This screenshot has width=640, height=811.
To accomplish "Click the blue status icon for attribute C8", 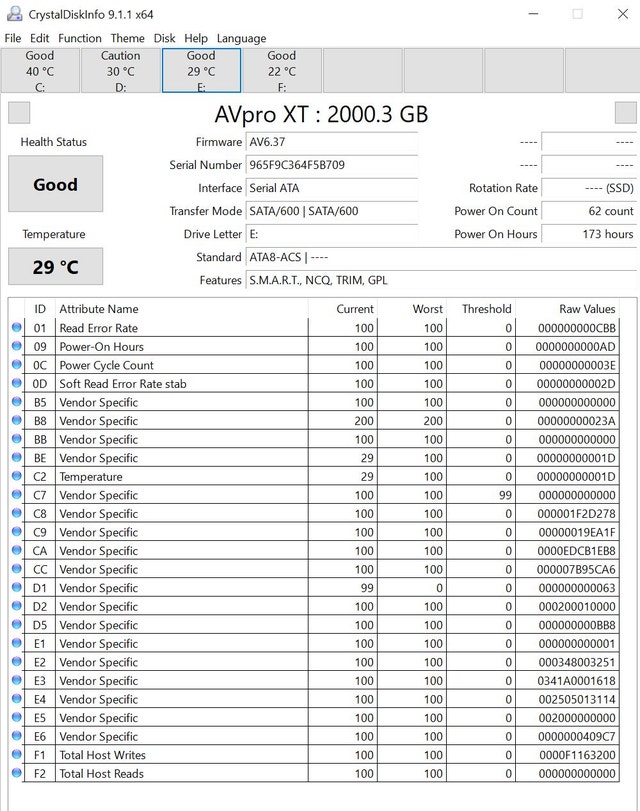I will click(17, 513).
